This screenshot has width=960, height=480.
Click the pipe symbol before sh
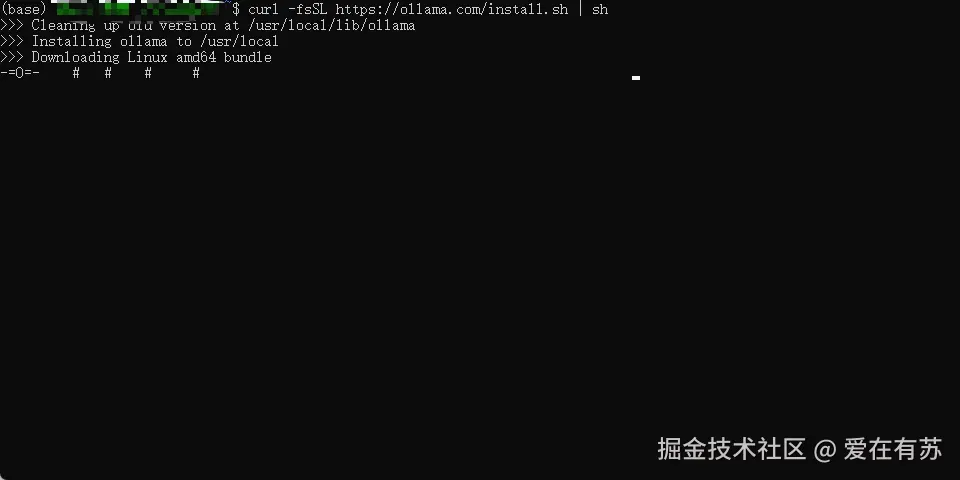[x=580, y=9]
